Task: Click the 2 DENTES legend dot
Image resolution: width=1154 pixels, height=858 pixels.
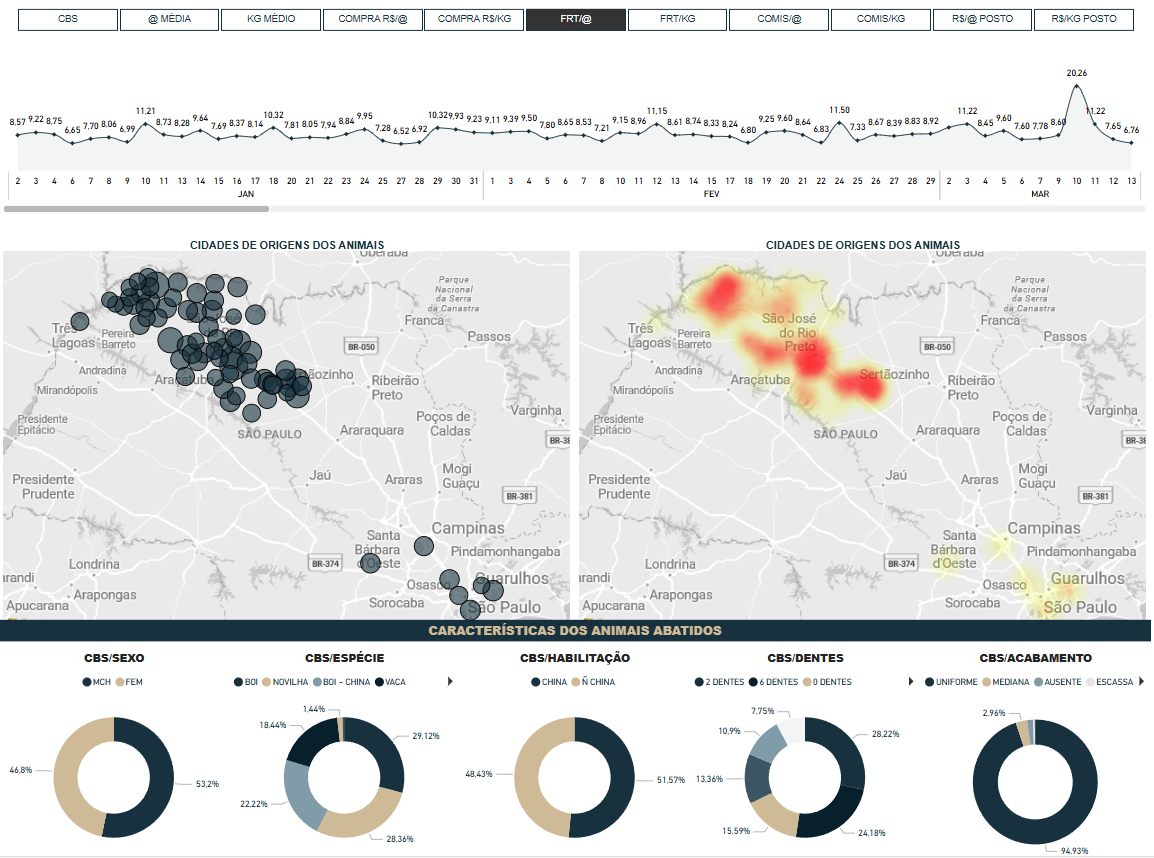Action: coord(698,682)
